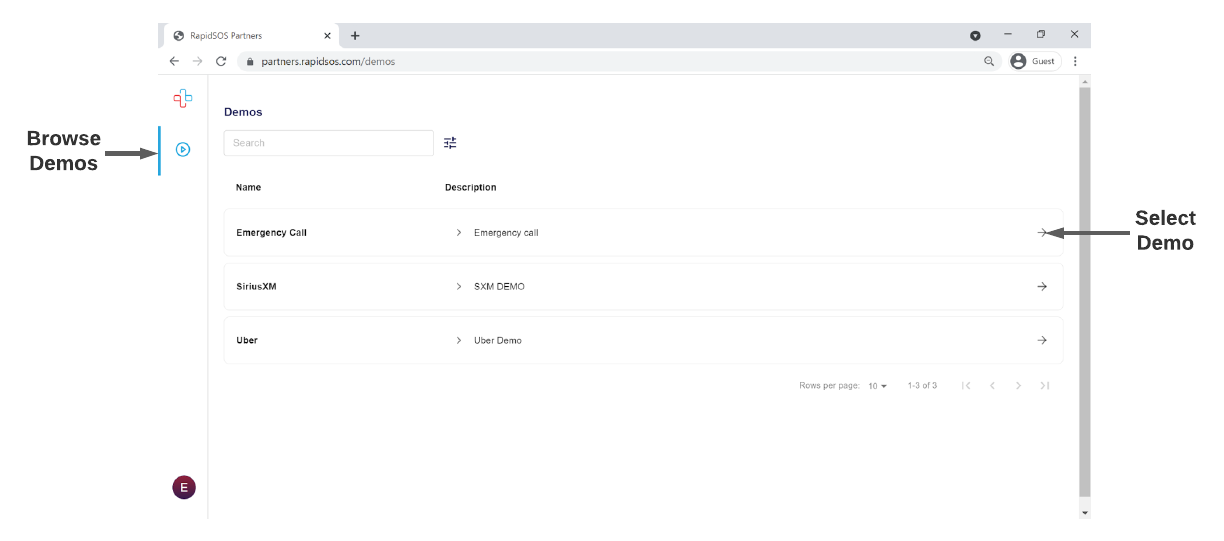
Task: Select the RapidSOS Partners tab
Action: pos(250,36)
